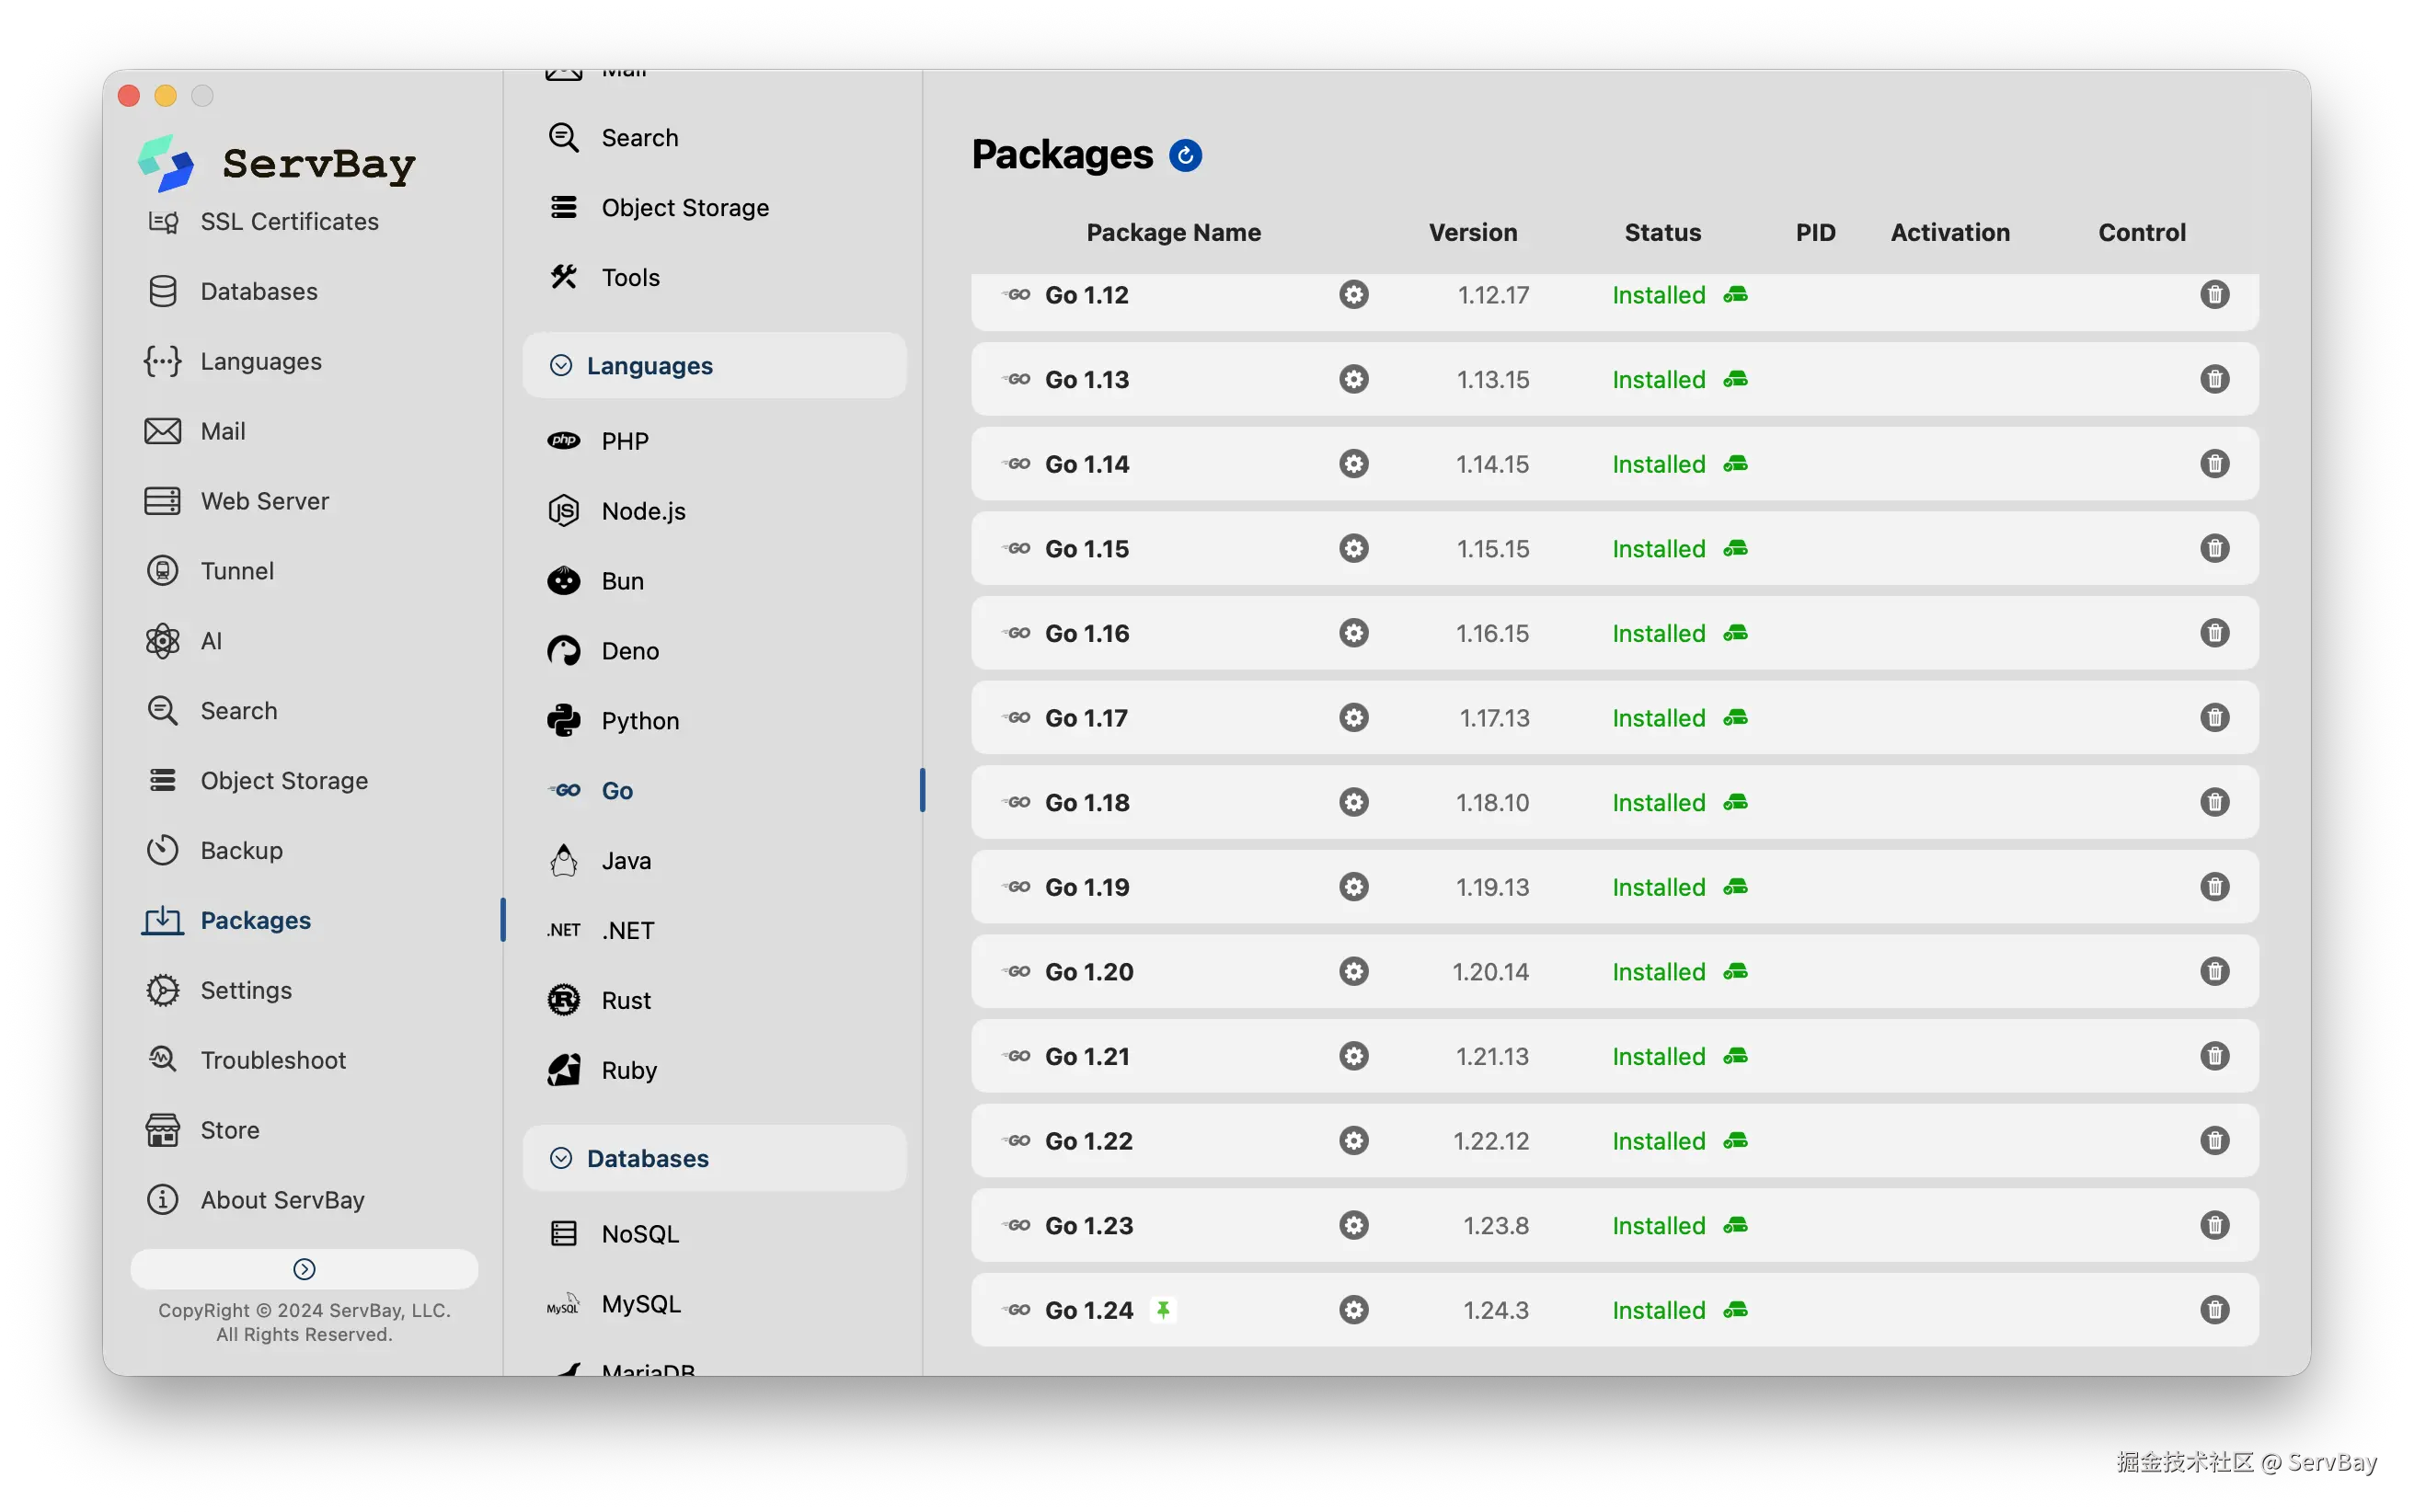Open settings gear for Go 1.18
Screen dimensions: 2414x1512
1353,802
